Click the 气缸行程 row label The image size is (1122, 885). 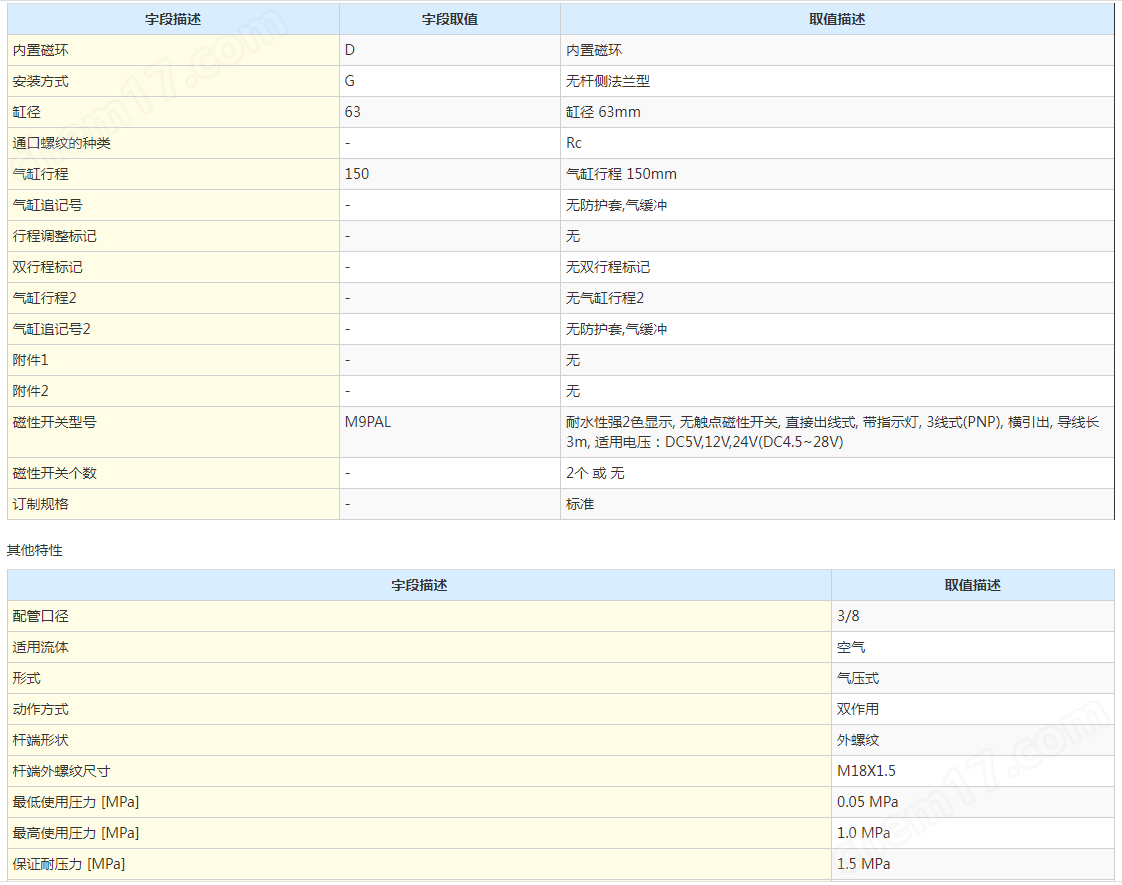[41, 174]
